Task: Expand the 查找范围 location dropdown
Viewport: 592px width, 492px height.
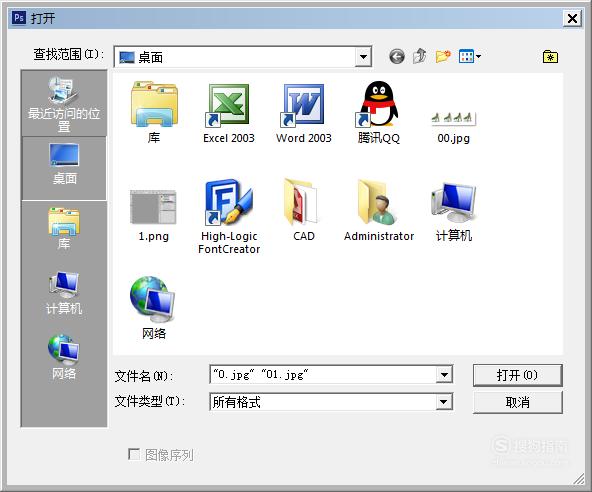Action: [x=363, y=57]
